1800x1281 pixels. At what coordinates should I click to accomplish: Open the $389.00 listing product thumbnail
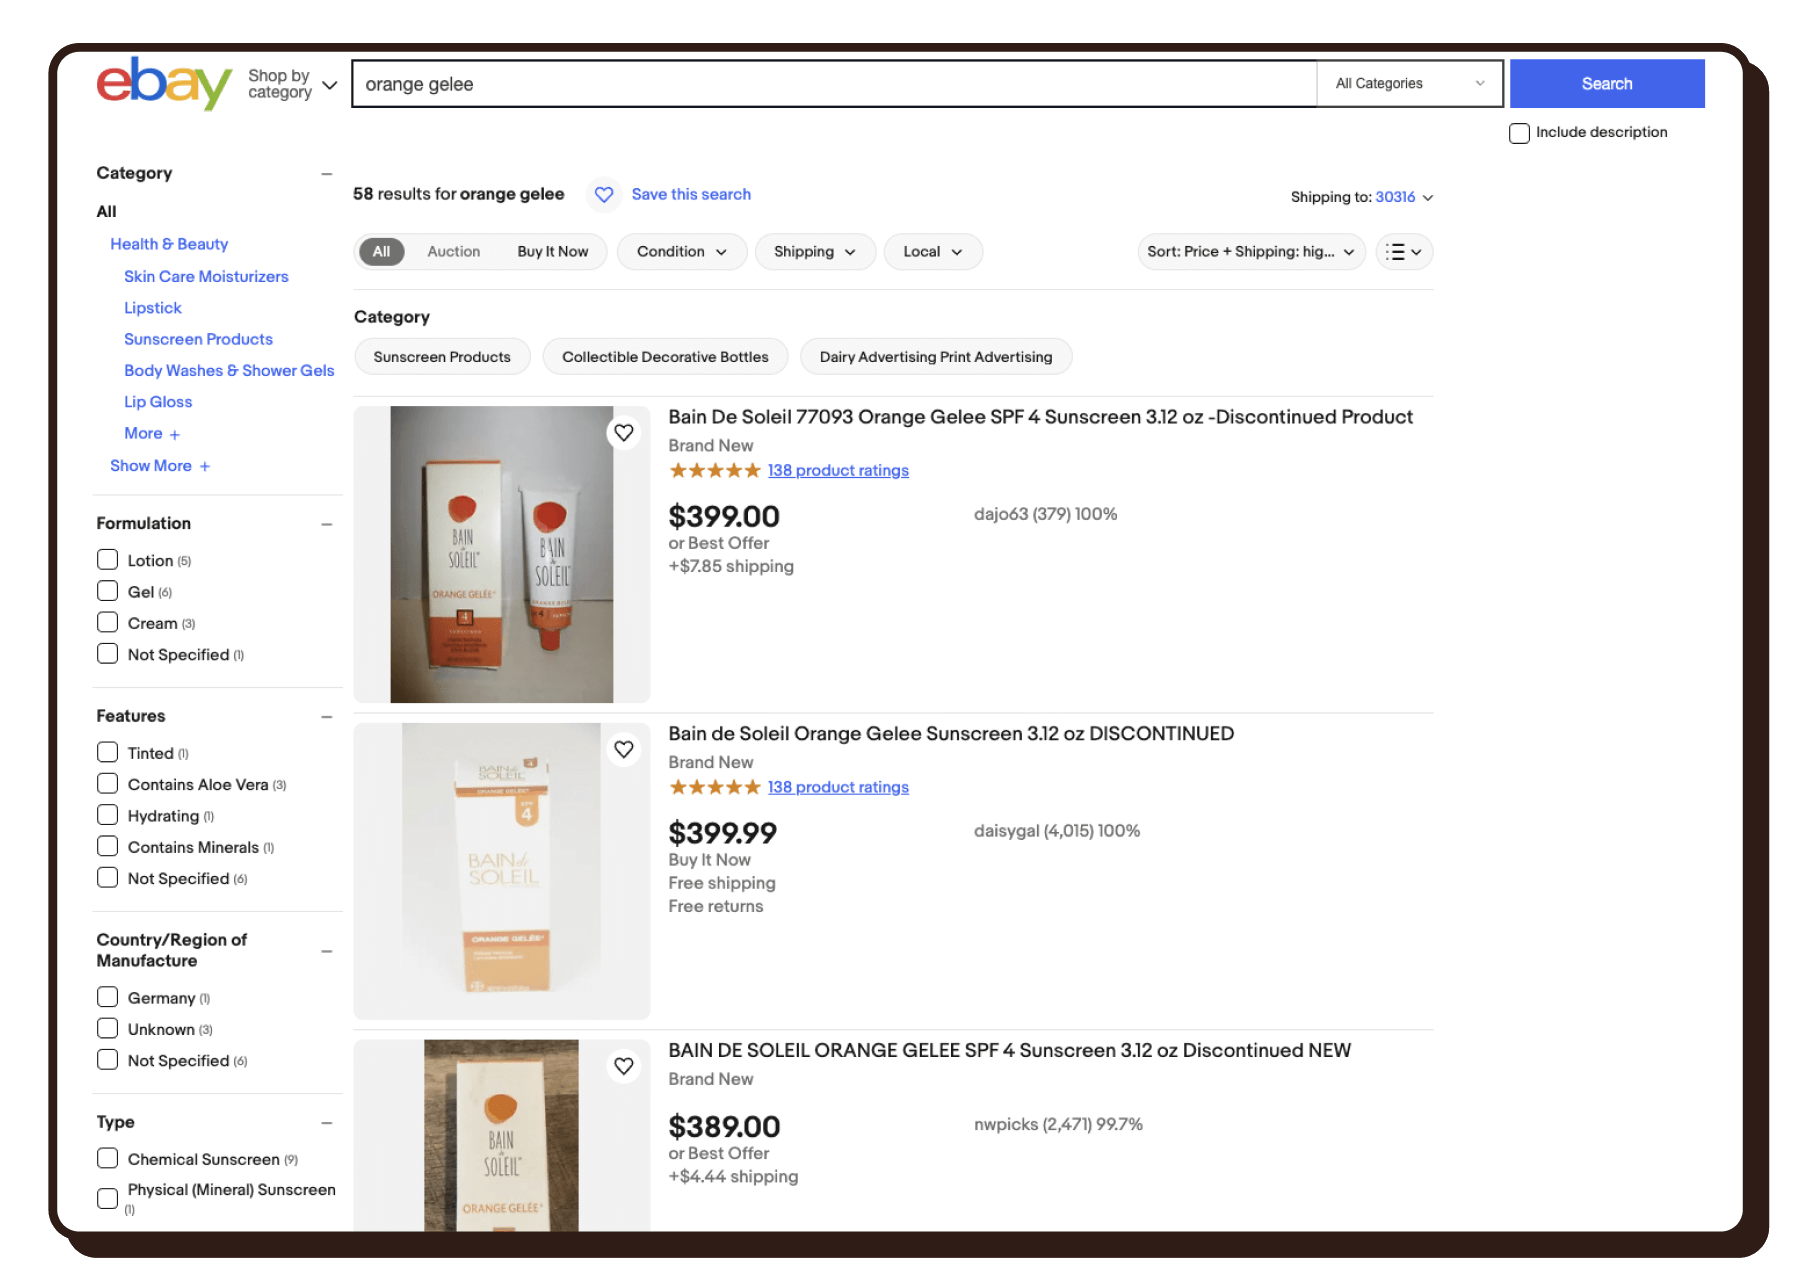click(502, 1135)
